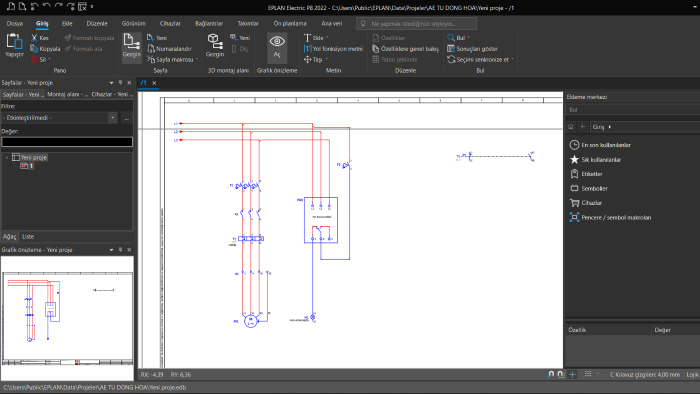This screenshot has width=700, height=394.
Task: Click the Grafik önizleme thumbnail
Action: pyautogui.click(x=67, y=318)
